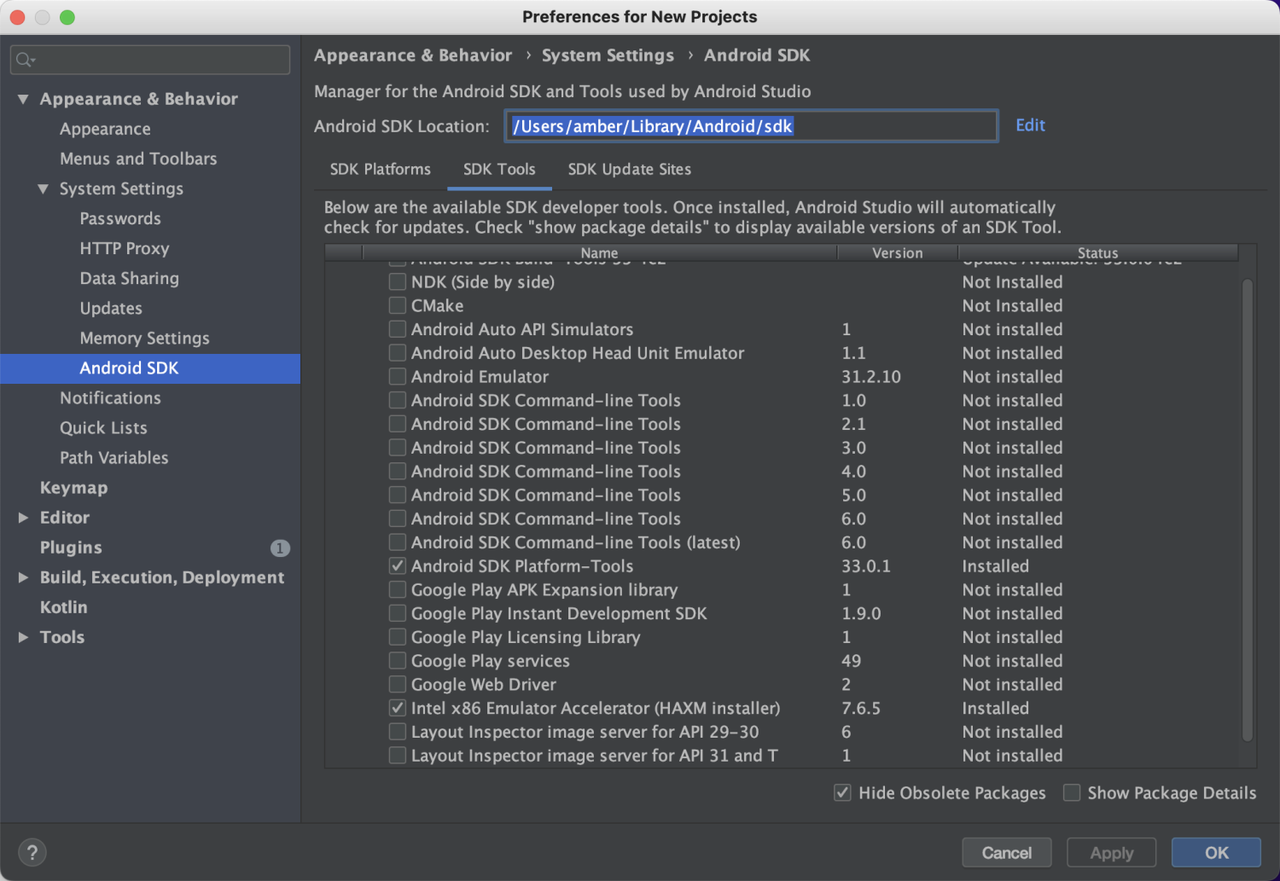The image size is (1280, 881).
Task: Click Installed status of Platform-Tools row
Action: [x=995, y=566]
